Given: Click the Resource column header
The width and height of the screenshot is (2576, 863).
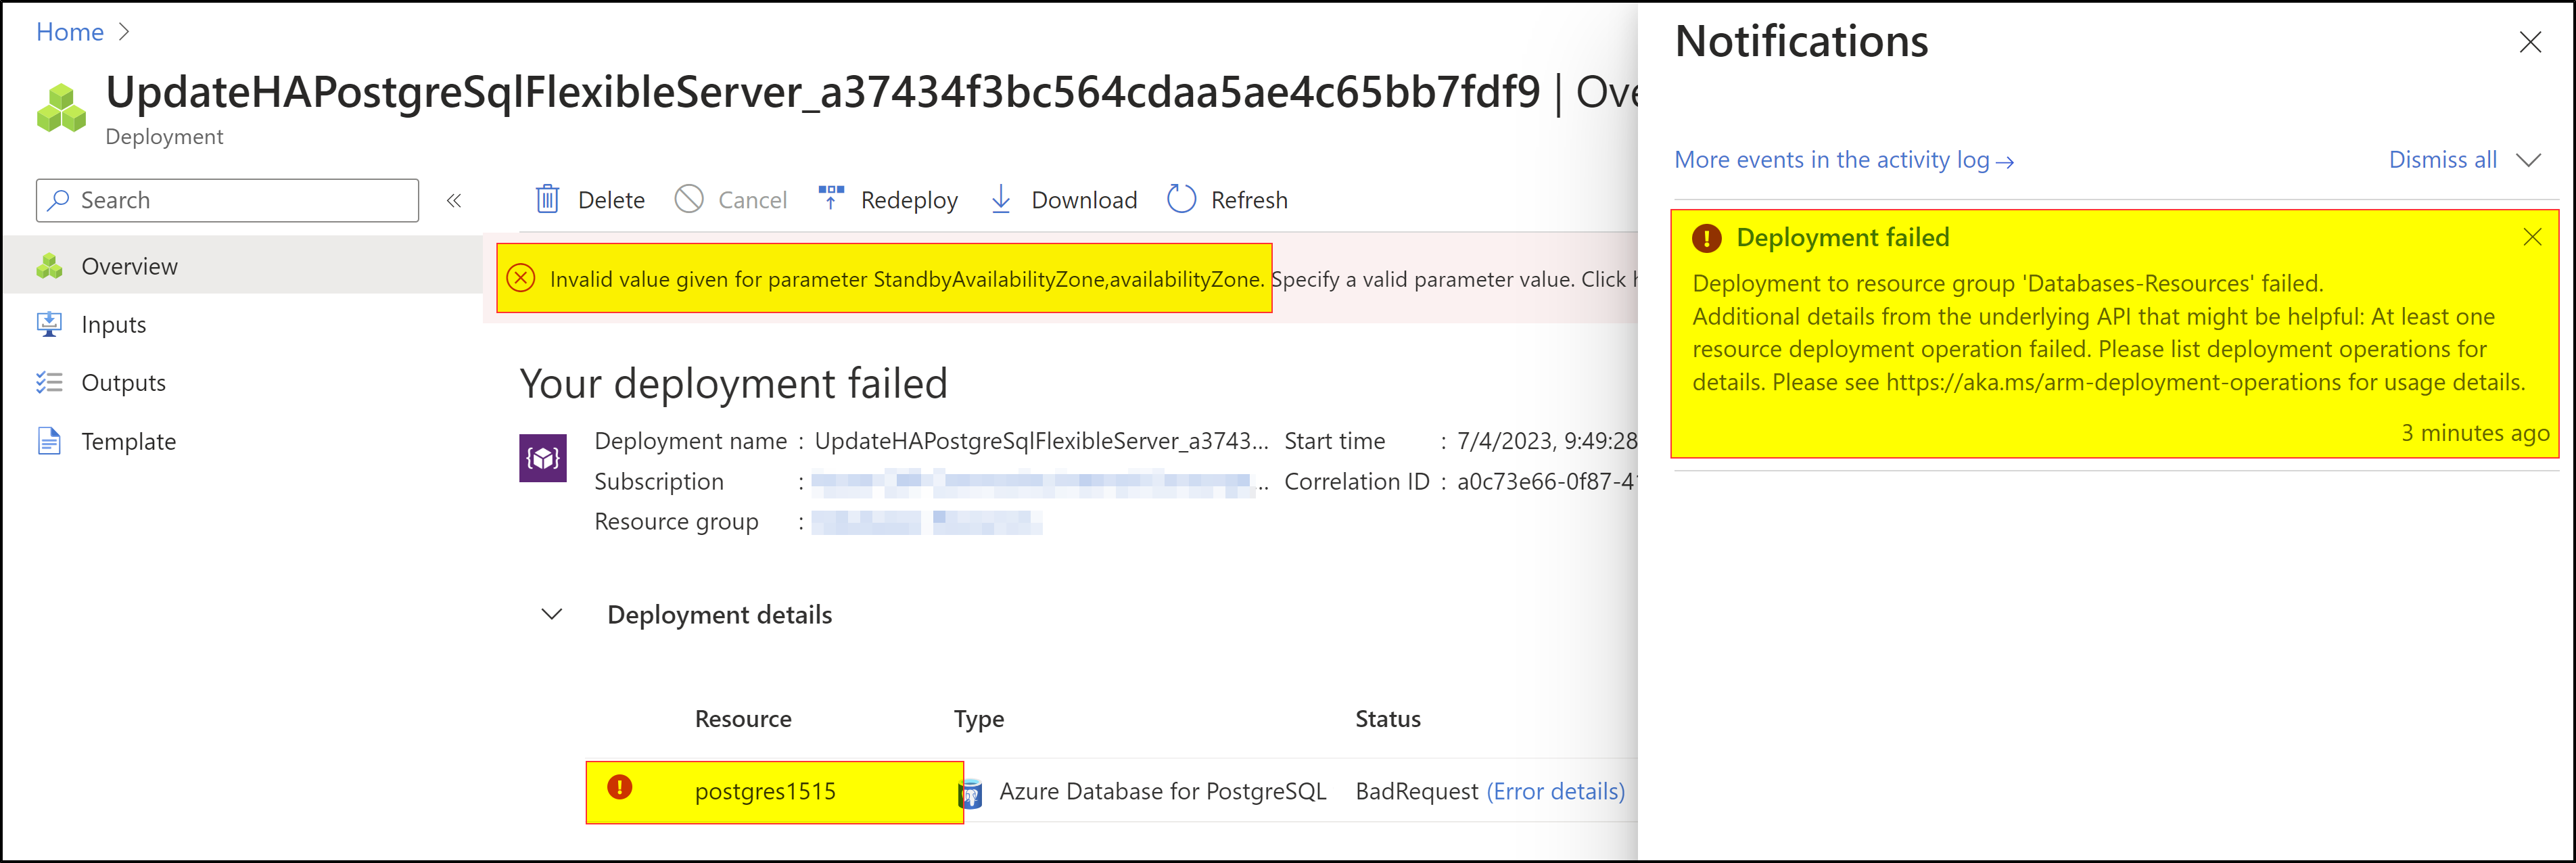Looking at the screenshot, I should (x=743, y=719).
